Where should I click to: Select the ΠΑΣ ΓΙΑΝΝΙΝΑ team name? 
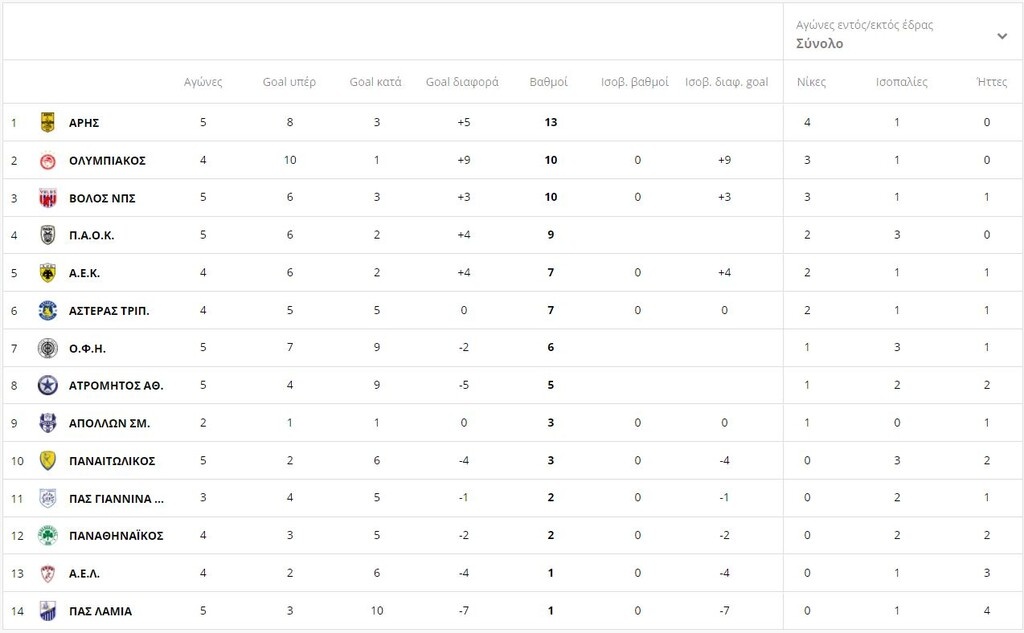[116, 498]
